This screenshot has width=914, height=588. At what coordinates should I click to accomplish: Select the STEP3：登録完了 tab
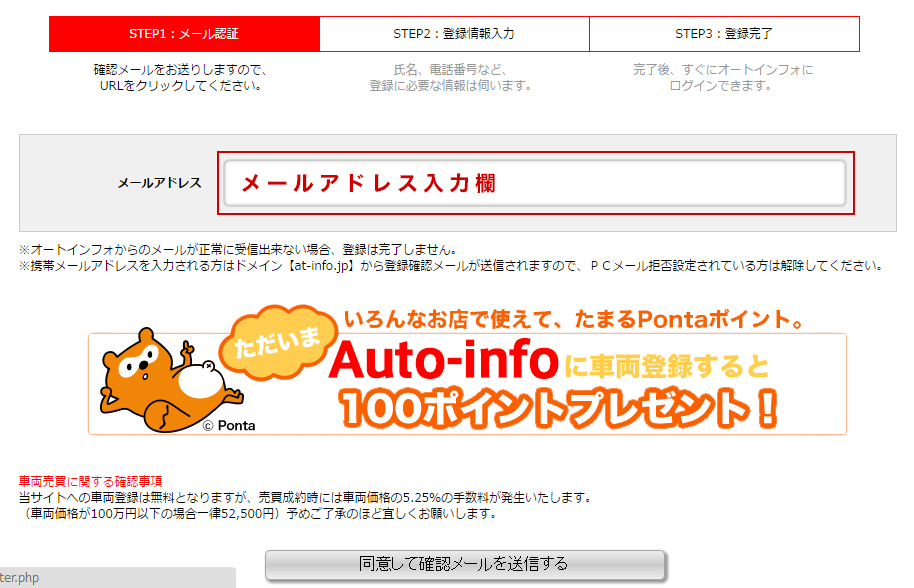click(x=724, y=34)
